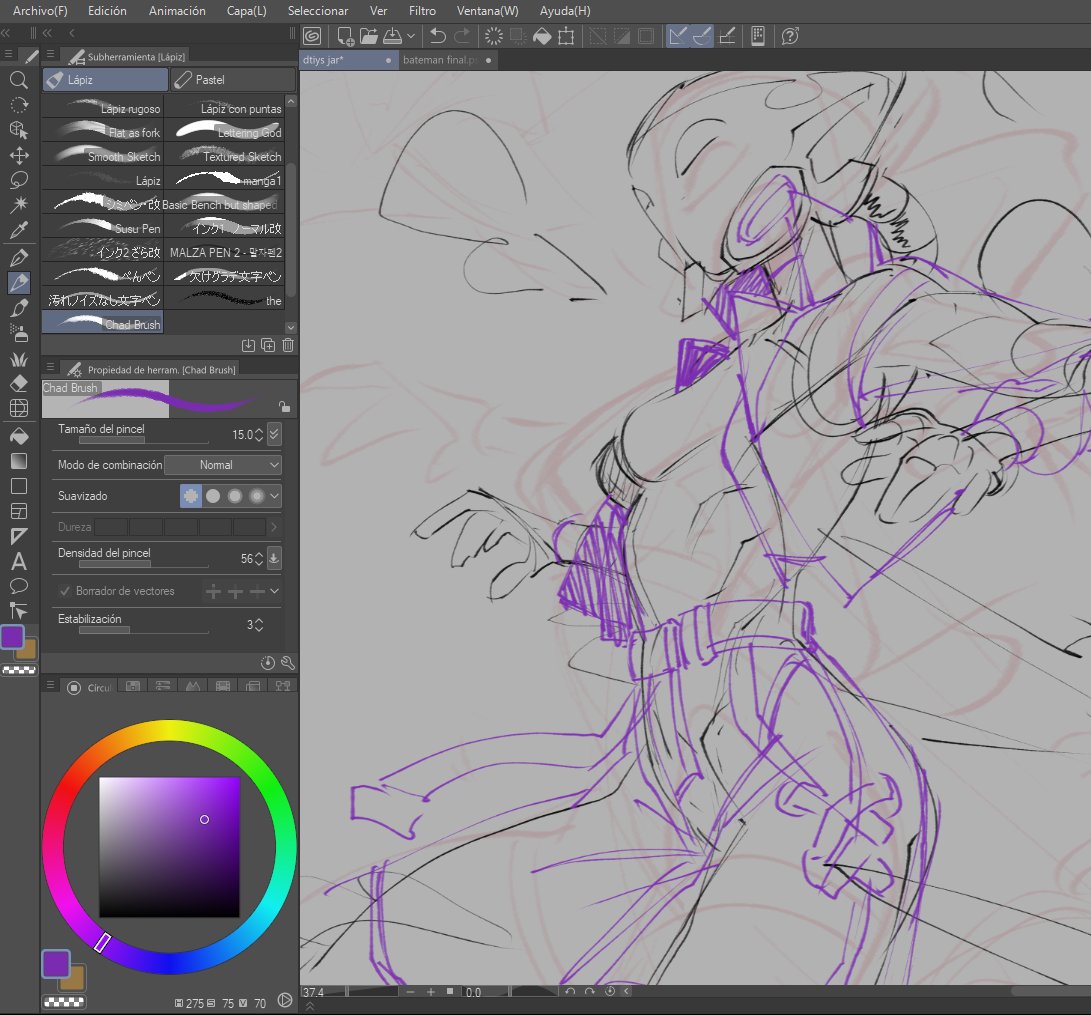Select the Zoom magnifier tool
The image size is (1091, 1015).
coord(19,80)
